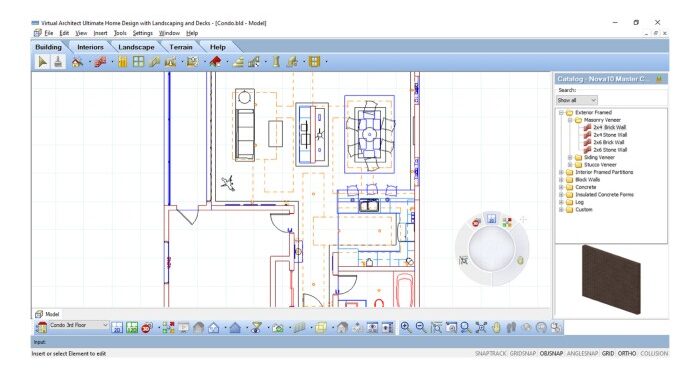Click the 2D icon on the navigation wheel
Viewport: 700px width, 375px height.
tap(492, 219)
